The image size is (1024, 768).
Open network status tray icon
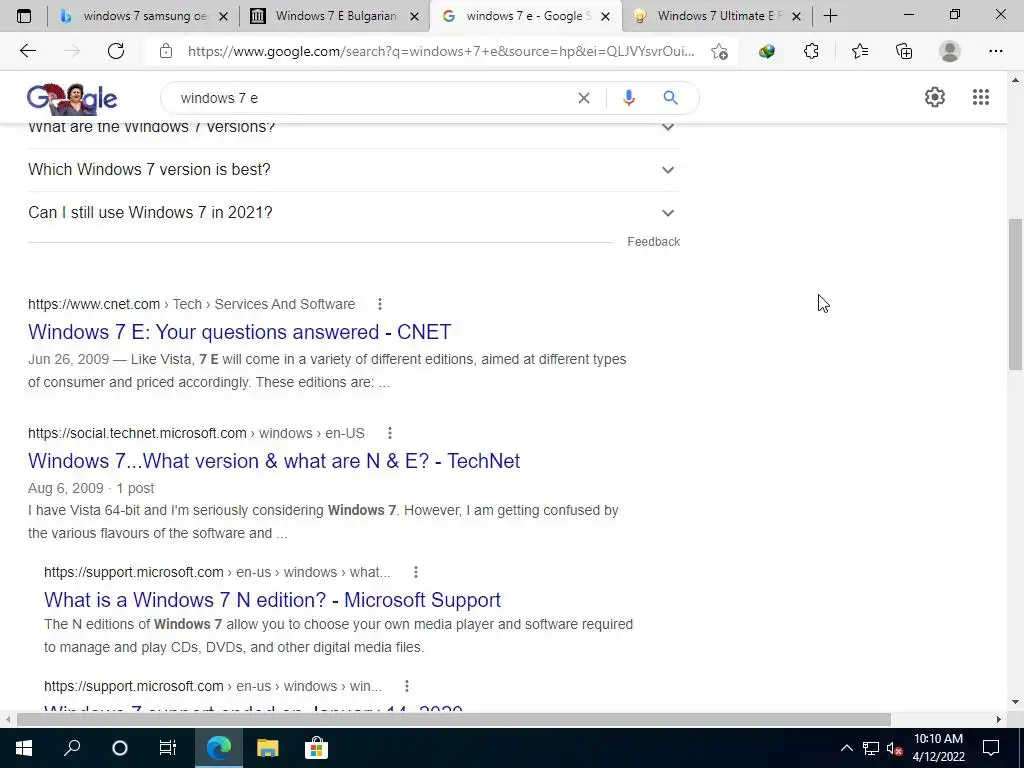coord(871,748)
